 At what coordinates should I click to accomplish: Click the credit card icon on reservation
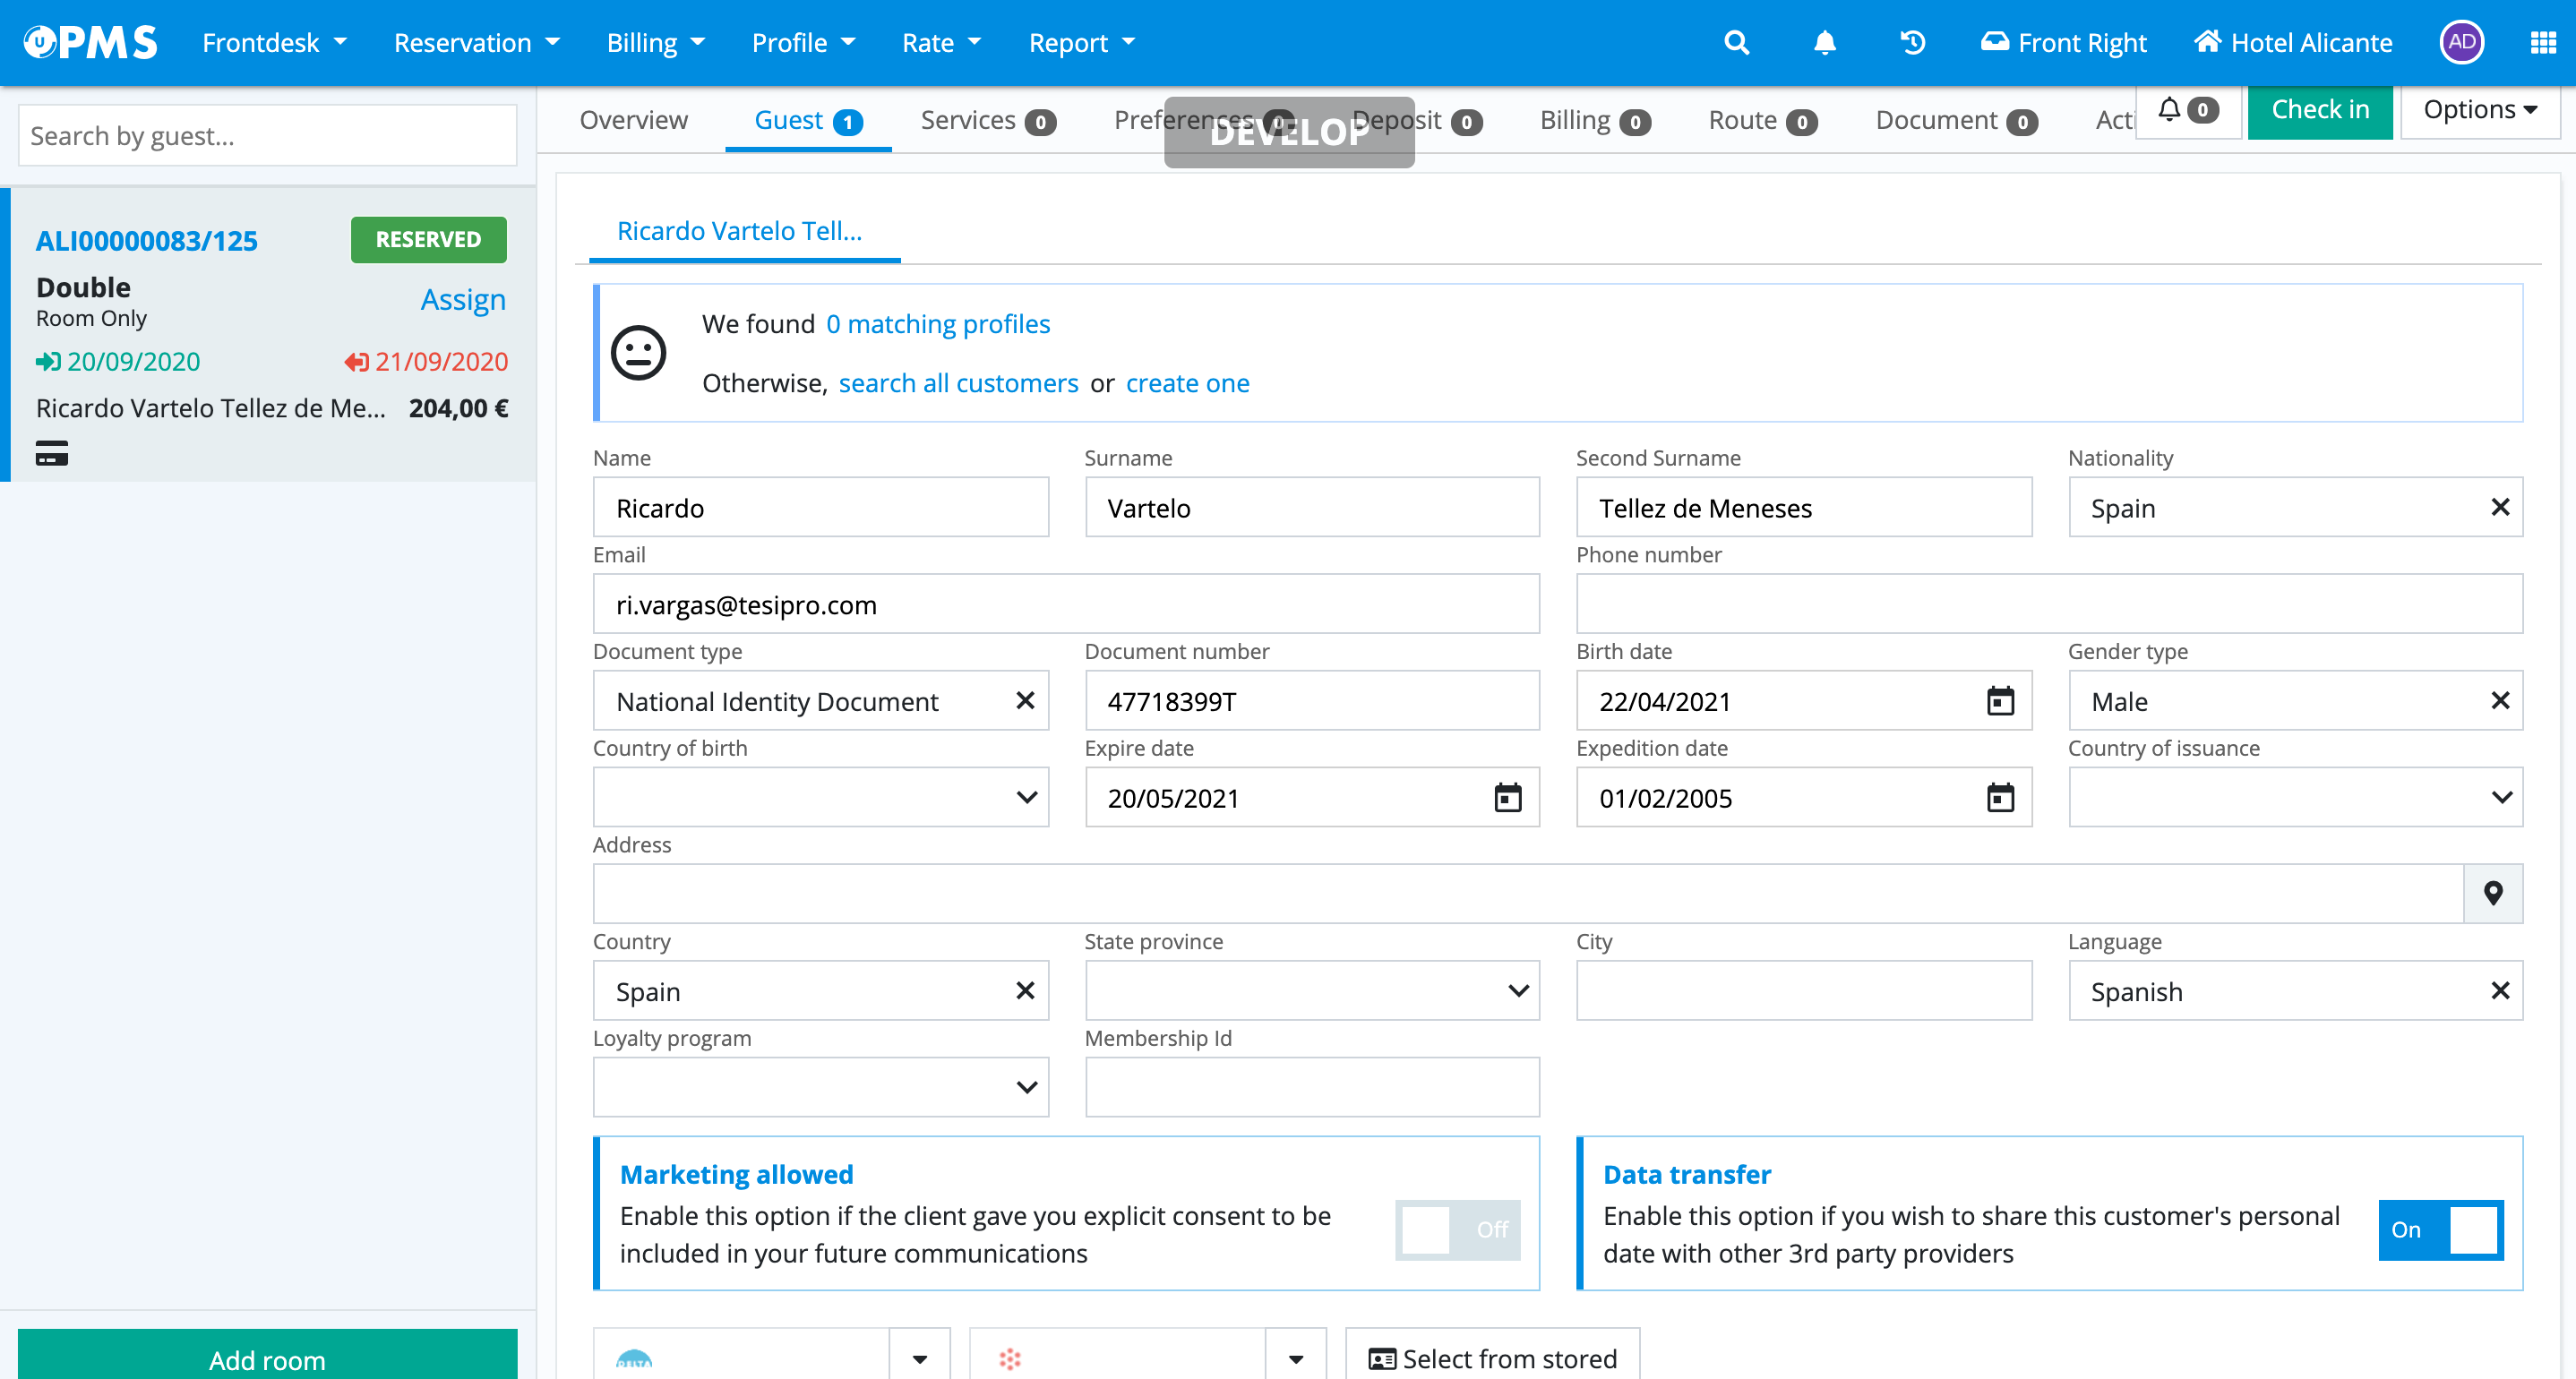tap(52, 454)
